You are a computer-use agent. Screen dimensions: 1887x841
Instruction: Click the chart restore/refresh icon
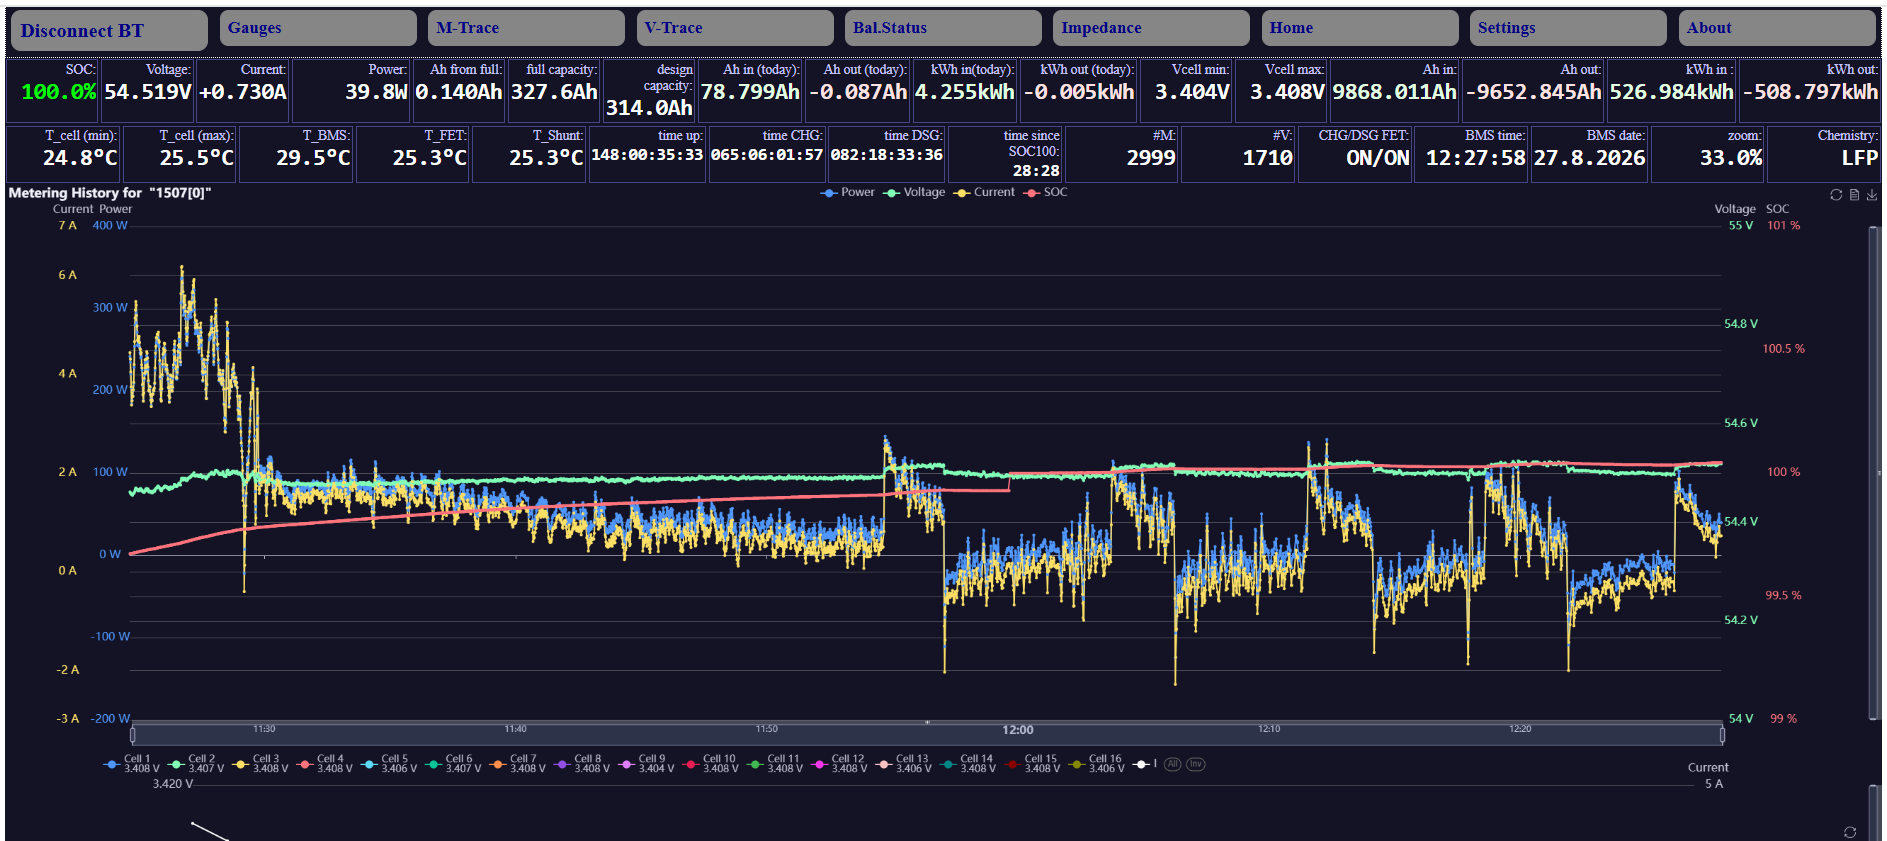click(x=1836, y=195)
